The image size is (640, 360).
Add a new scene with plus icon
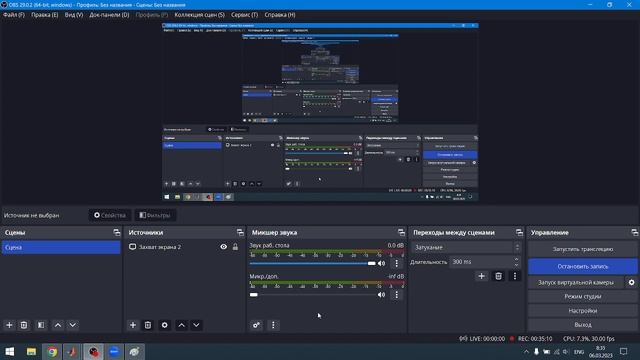click(9, 325)
